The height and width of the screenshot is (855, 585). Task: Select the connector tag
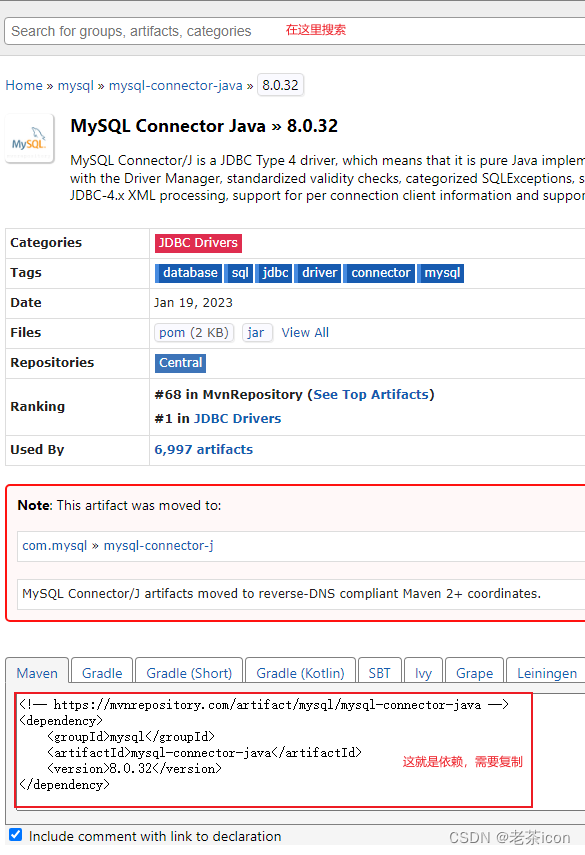[x=380, y=273]
